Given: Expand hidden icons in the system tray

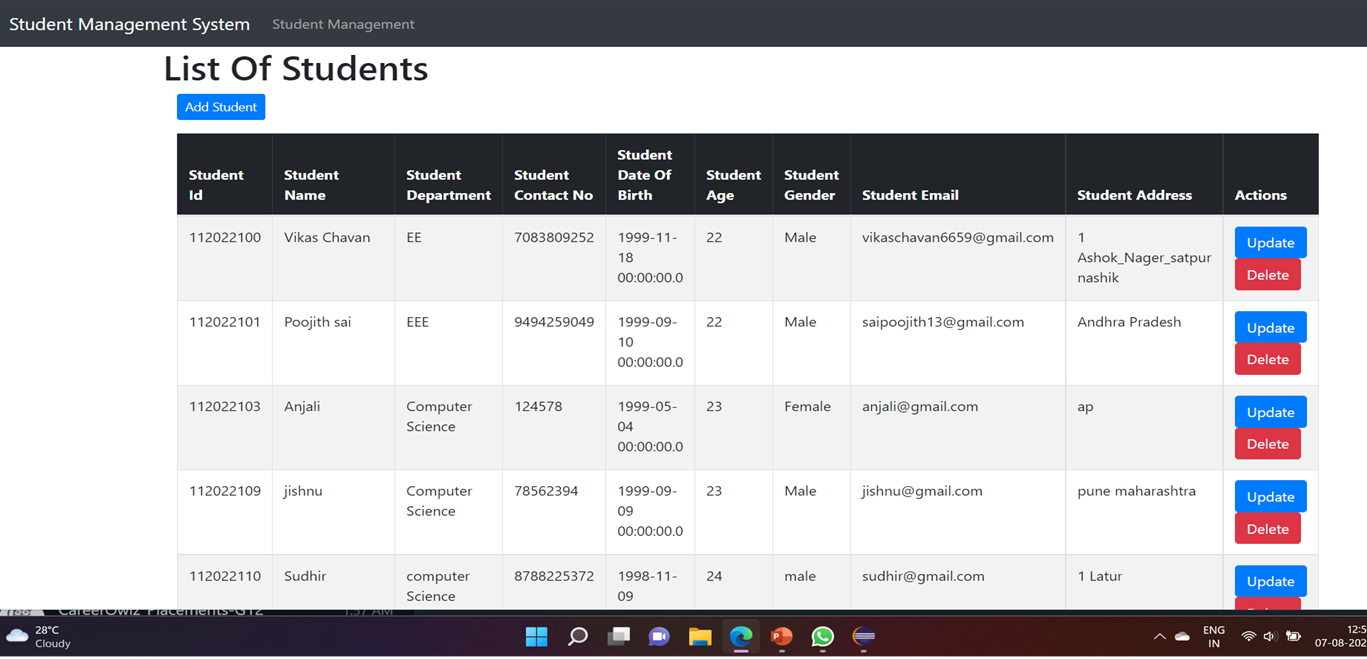Looking at the screenshot, I should click(x=1159, y=637).
